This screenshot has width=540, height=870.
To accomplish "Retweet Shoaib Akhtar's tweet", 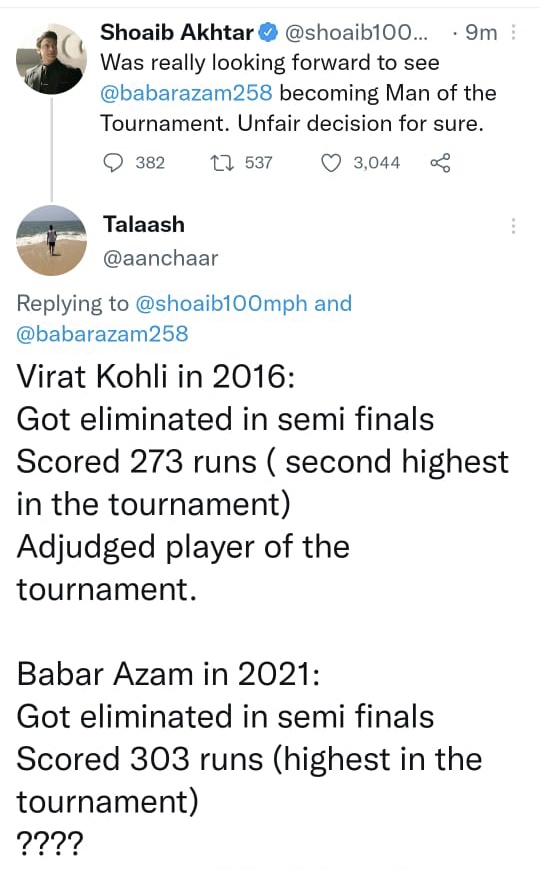I will coord(223,163).
